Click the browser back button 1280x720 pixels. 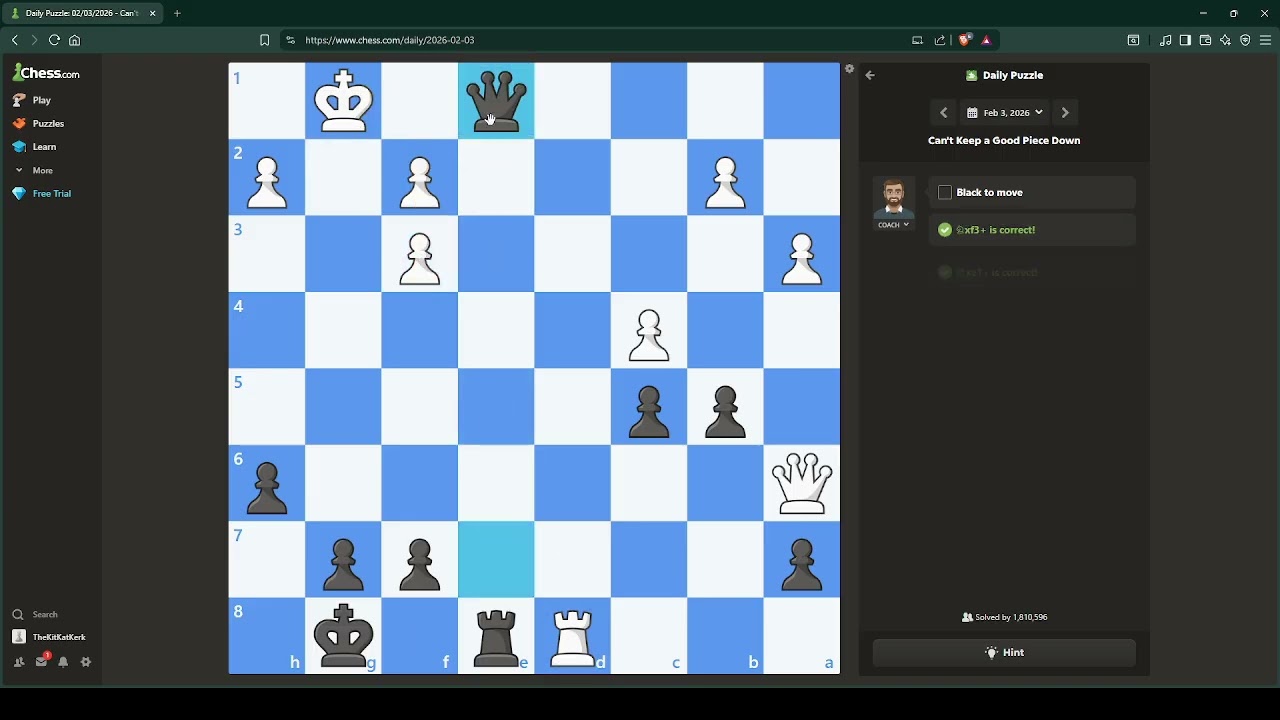pyautogui.click(x=14, y=40)
